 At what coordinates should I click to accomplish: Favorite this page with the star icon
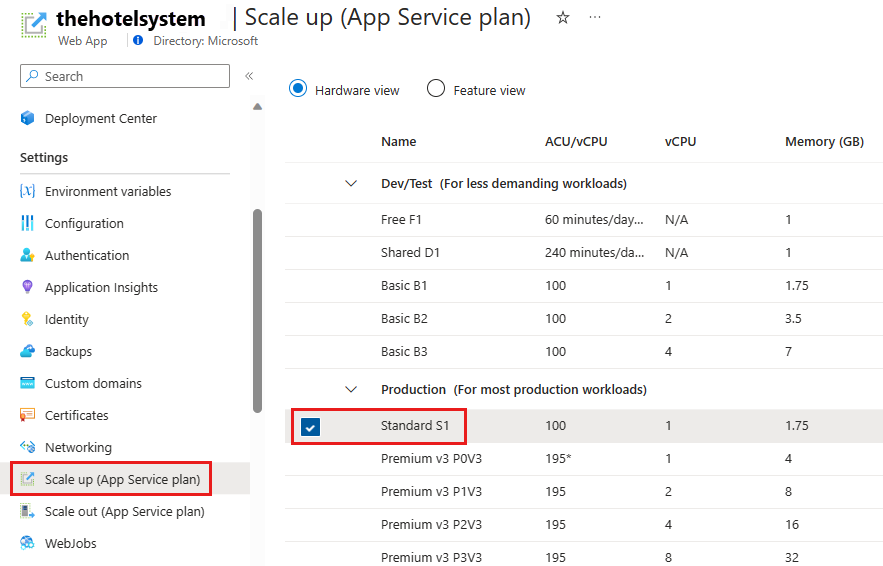click(563, 17)
